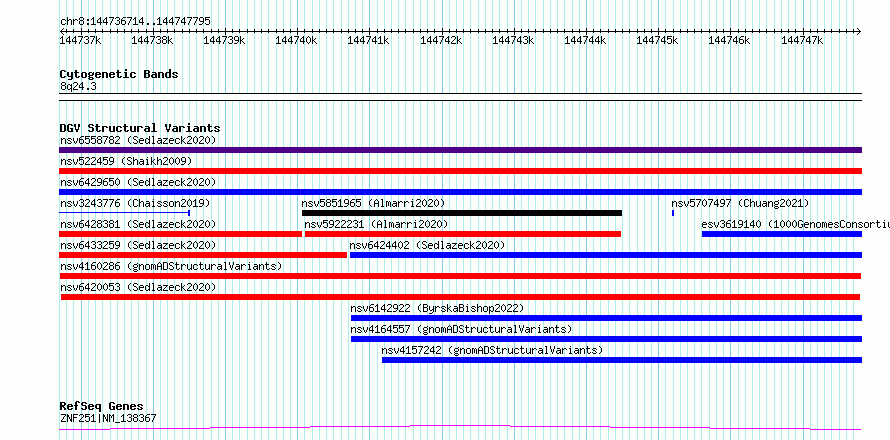Click the DGV Structural Variants track title
This screenshot has width=890, height=440.
coord(140,128)
